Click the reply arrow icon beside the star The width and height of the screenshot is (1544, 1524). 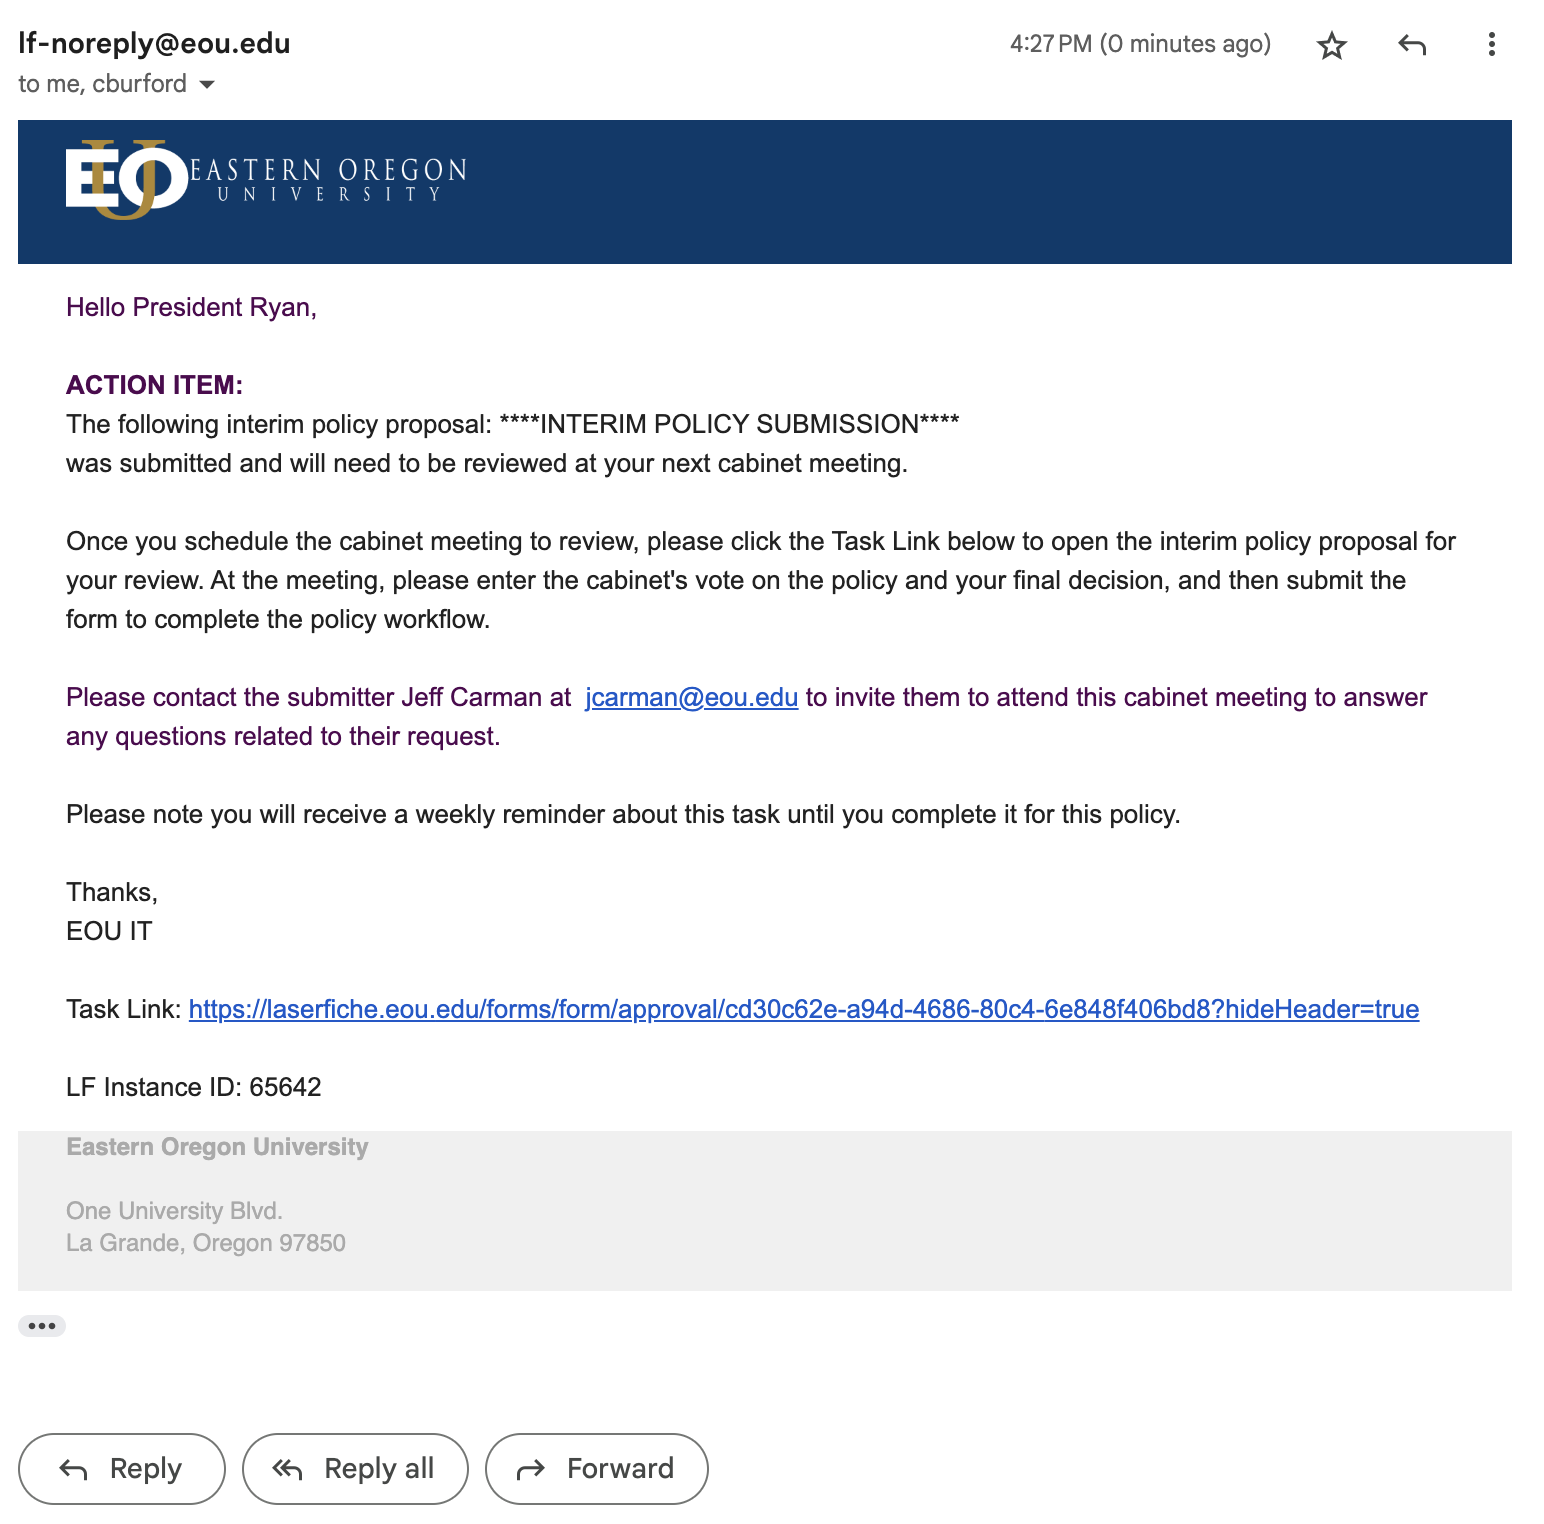[x=1411, y=45]
